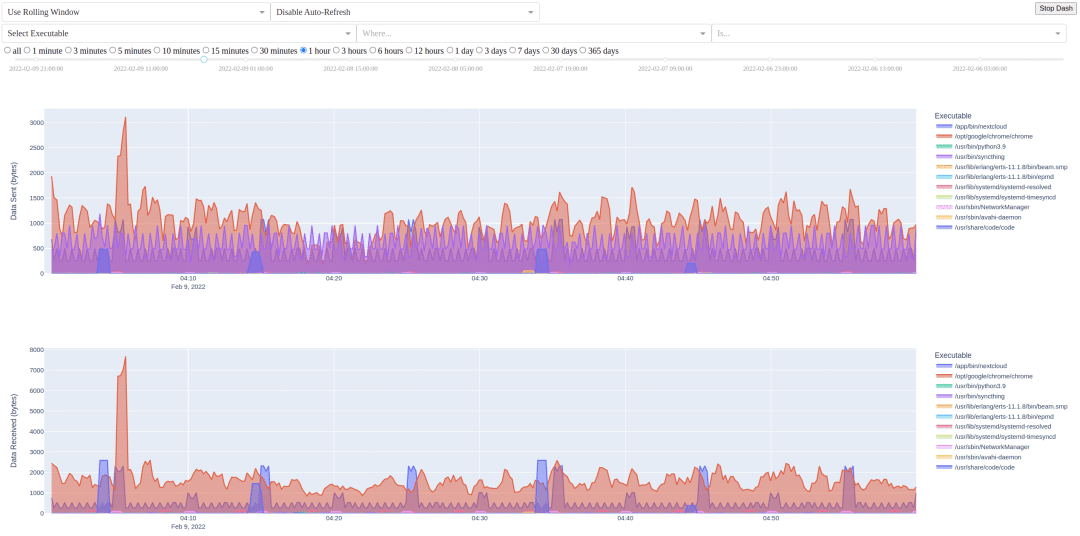Select the 'all' time range radio
Screen dimensions: 1080x536
7,50
